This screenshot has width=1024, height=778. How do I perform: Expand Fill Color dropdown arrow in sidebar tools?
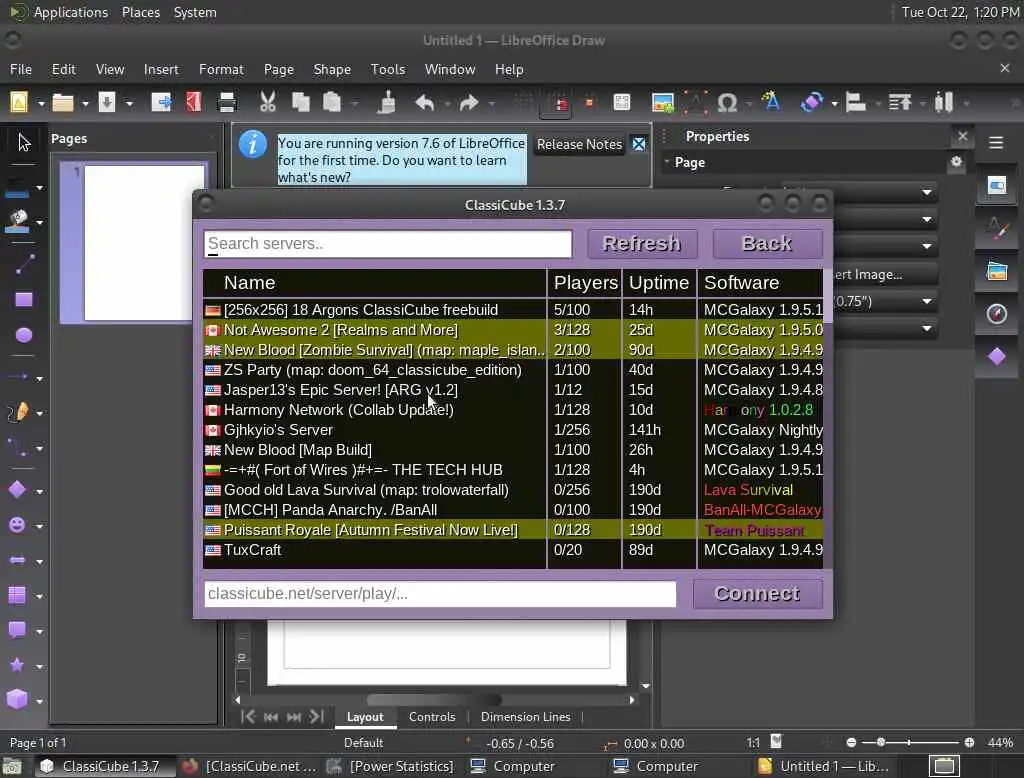click(40, 223)
